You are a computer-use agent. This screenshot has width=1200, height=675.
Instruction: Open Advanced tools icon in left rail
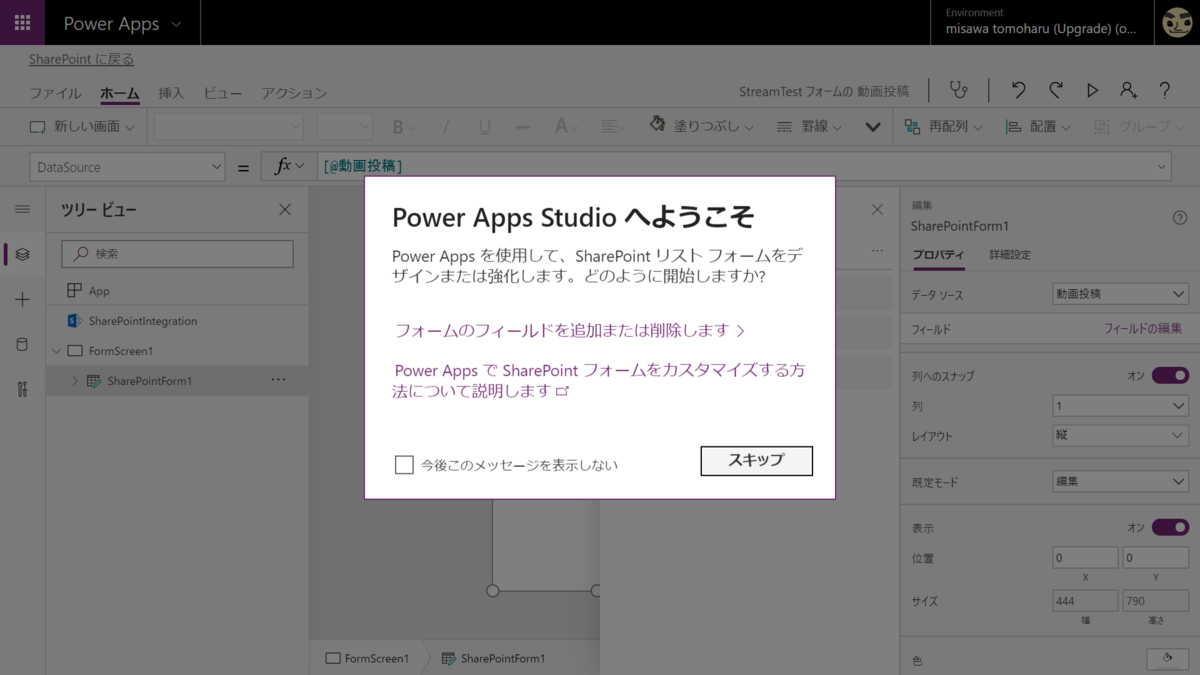pyautogui.click(x=22, y=390)
